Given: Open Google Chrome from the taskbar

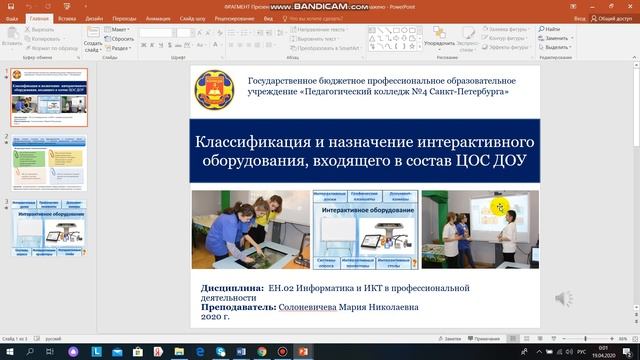Looking at the screenshot, I should [262, 351].
